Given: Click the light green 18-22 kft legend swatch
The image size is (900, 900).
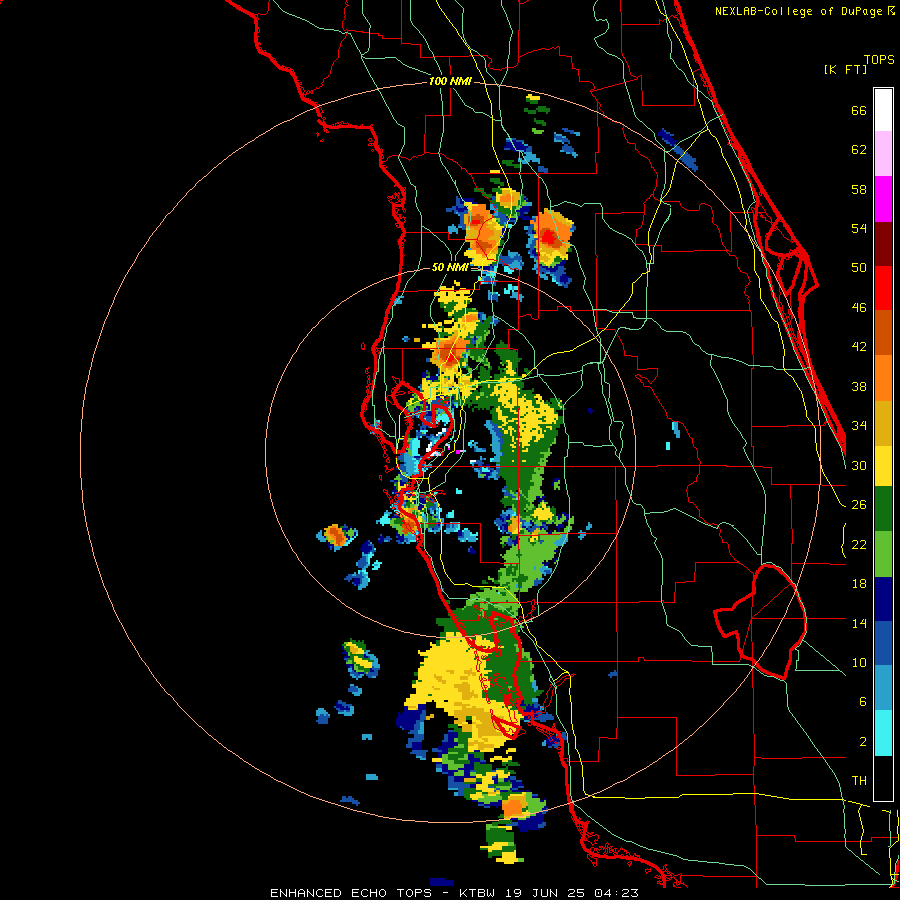Looking at the screenshot, I should pos(883,553).
